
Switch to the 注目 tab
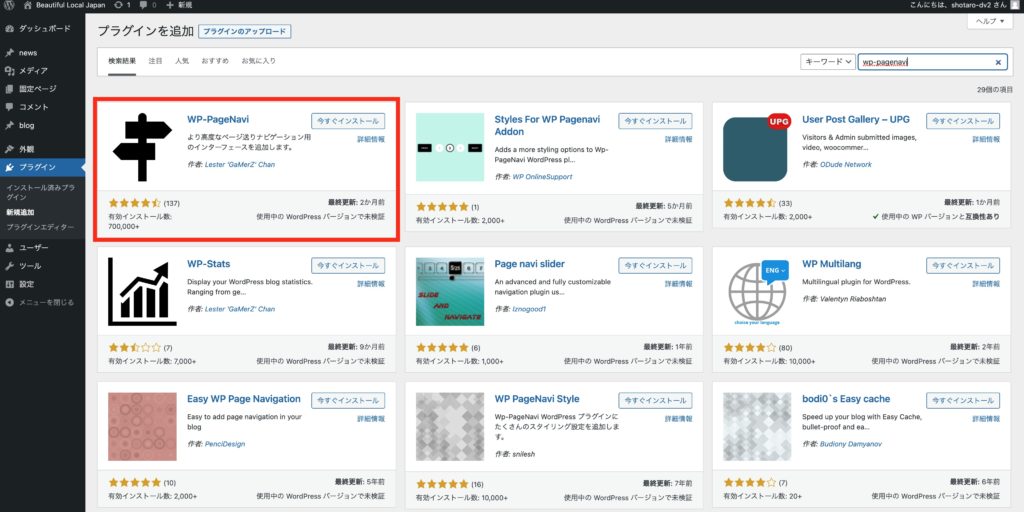coord(155,61)
